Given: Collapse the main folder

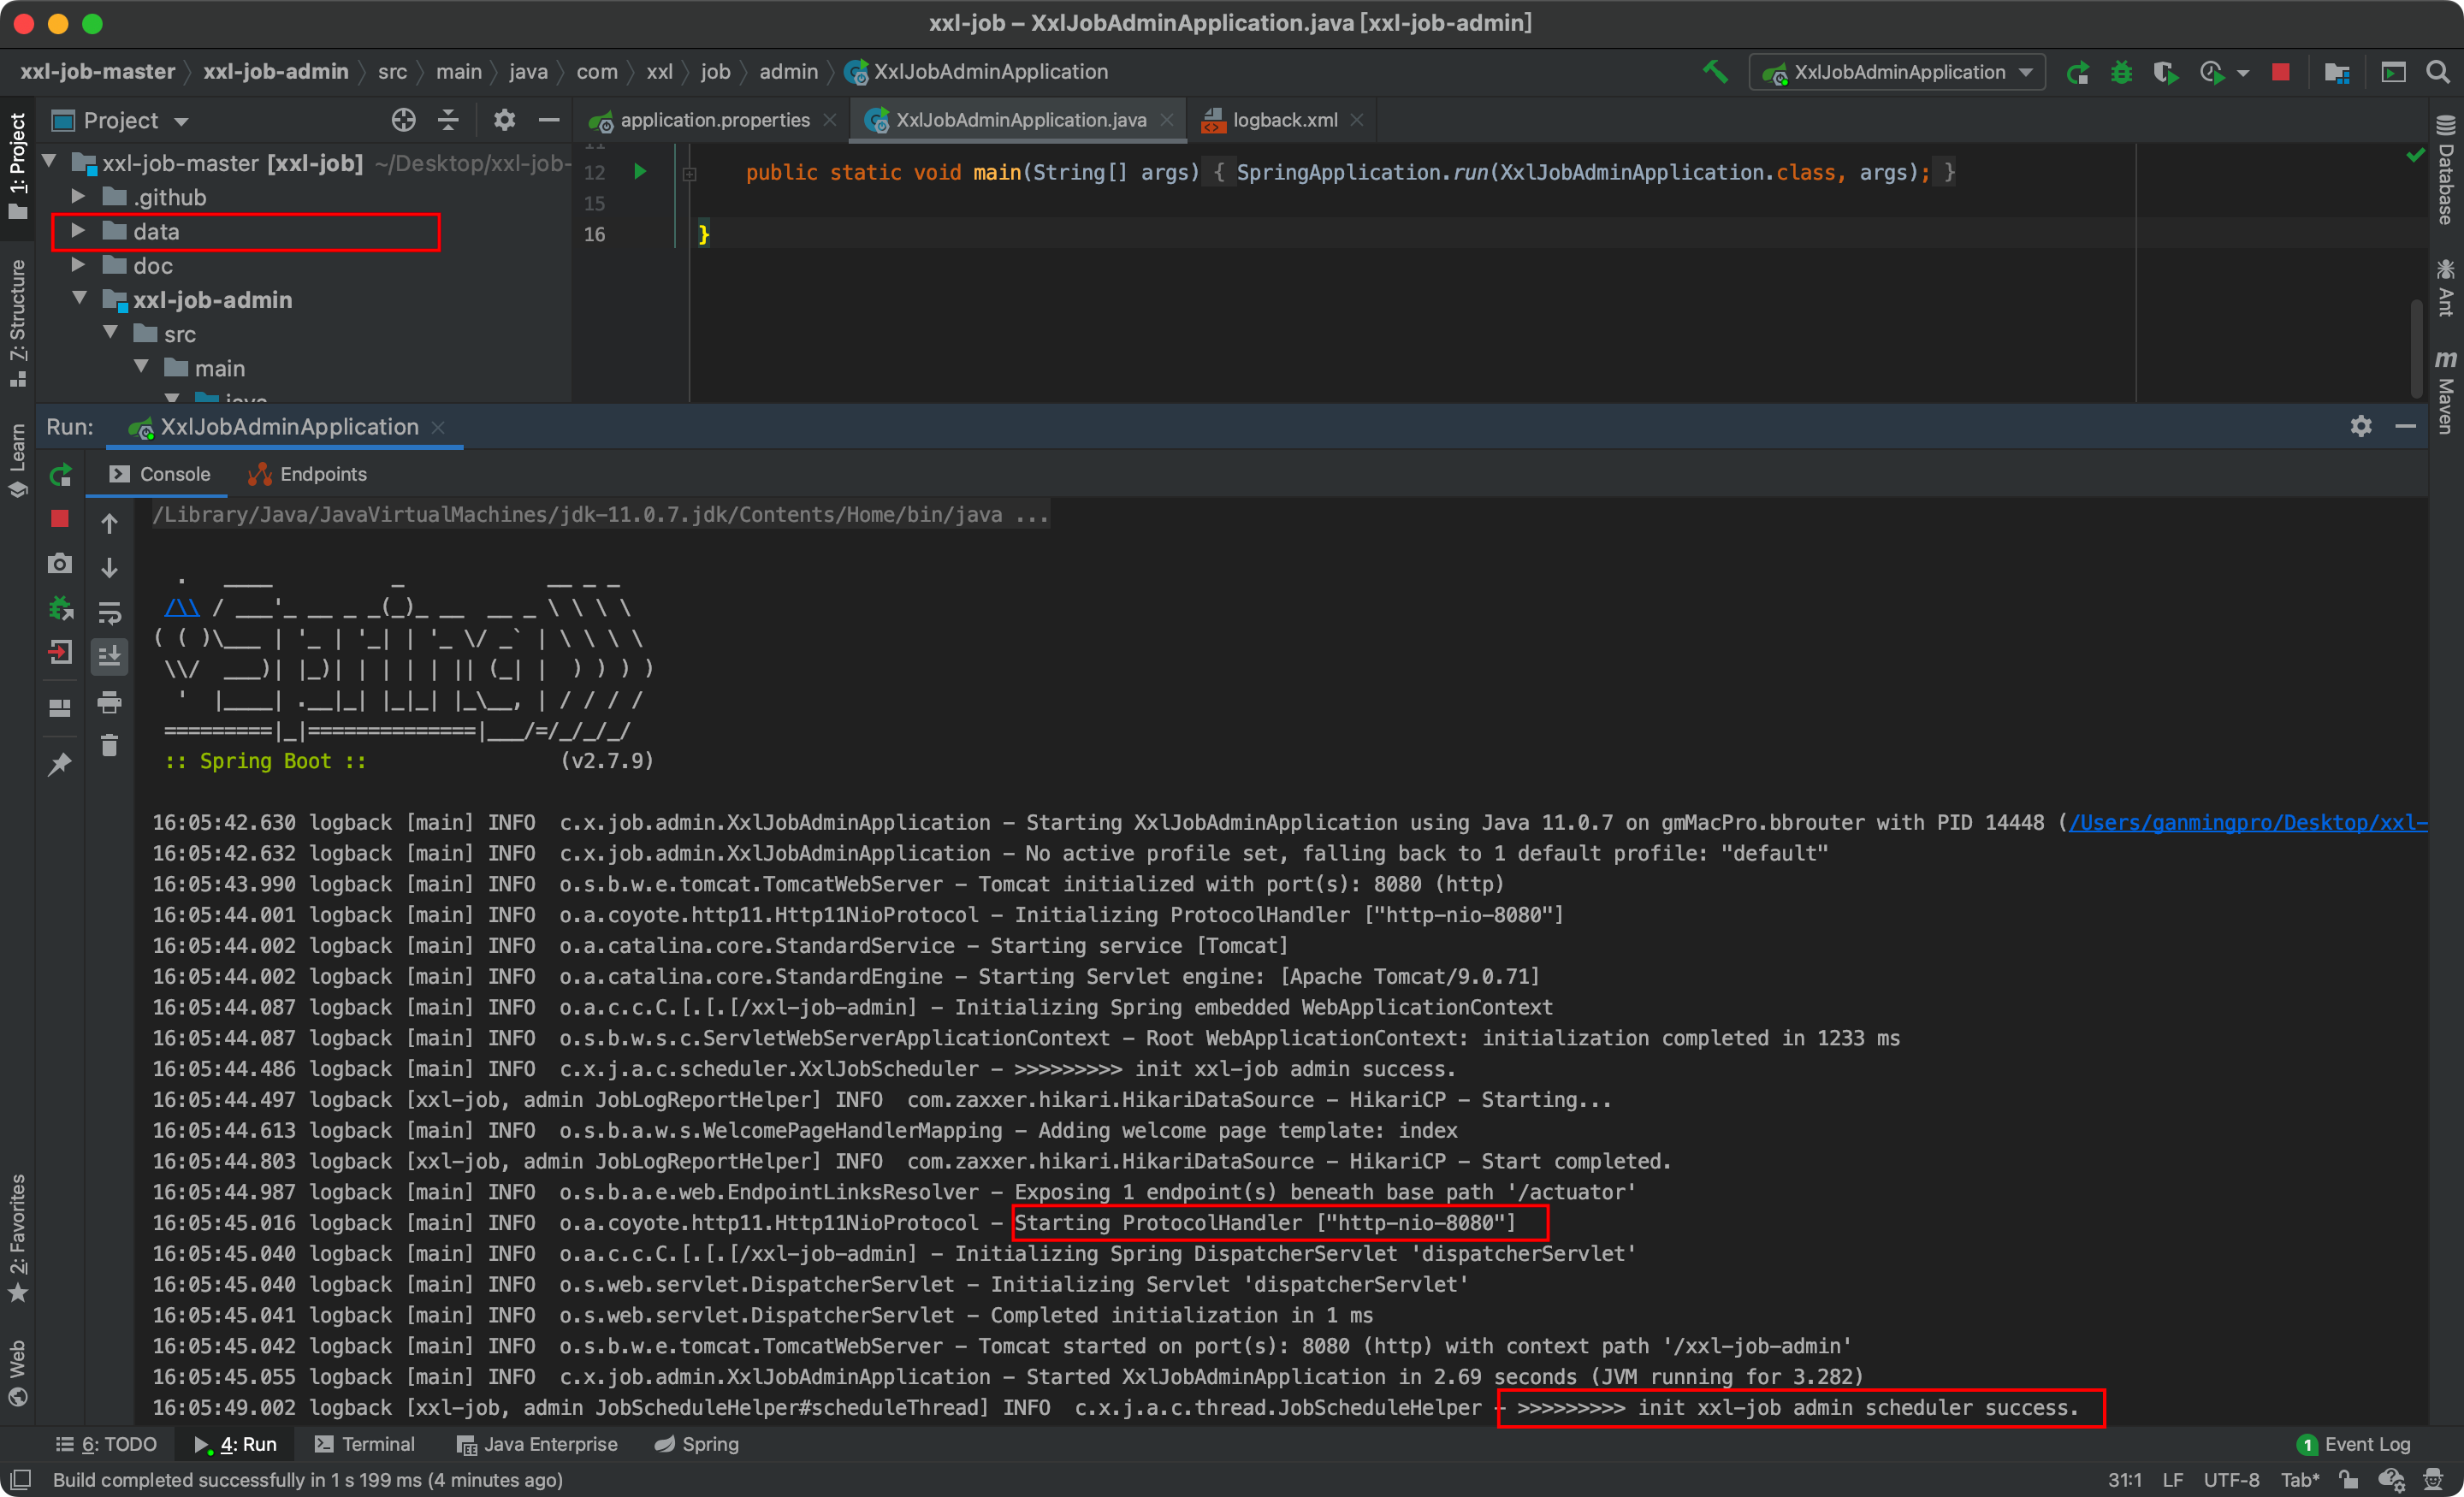Looking at the screenshot, I should click(141, 367).
